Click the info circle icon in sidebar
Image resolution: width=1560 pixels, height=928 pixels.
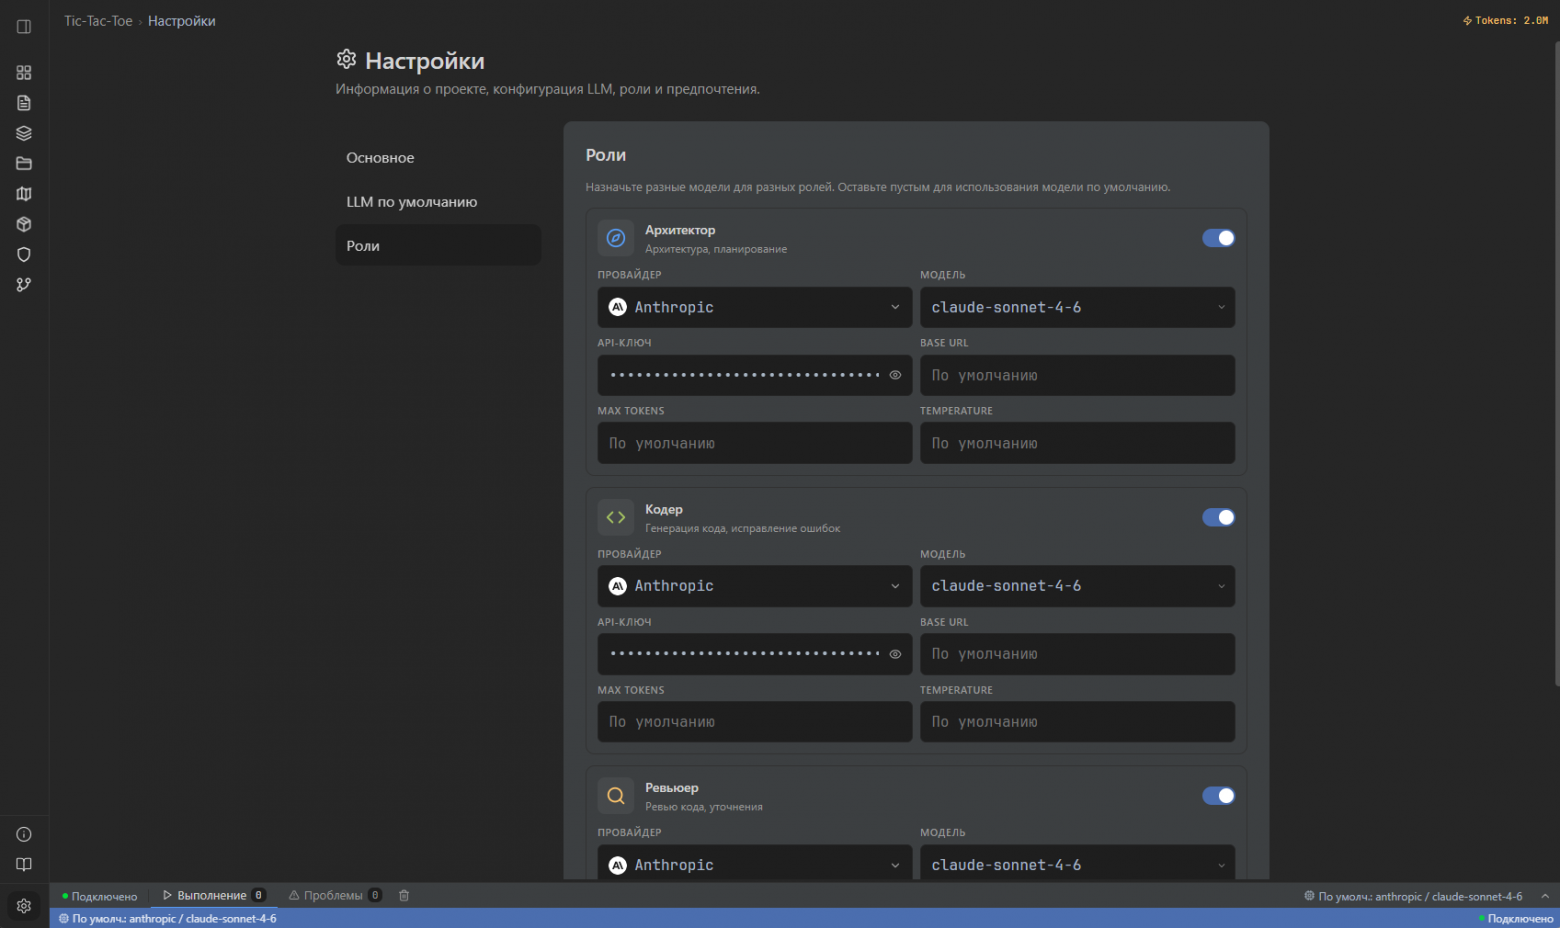[24, 835]
